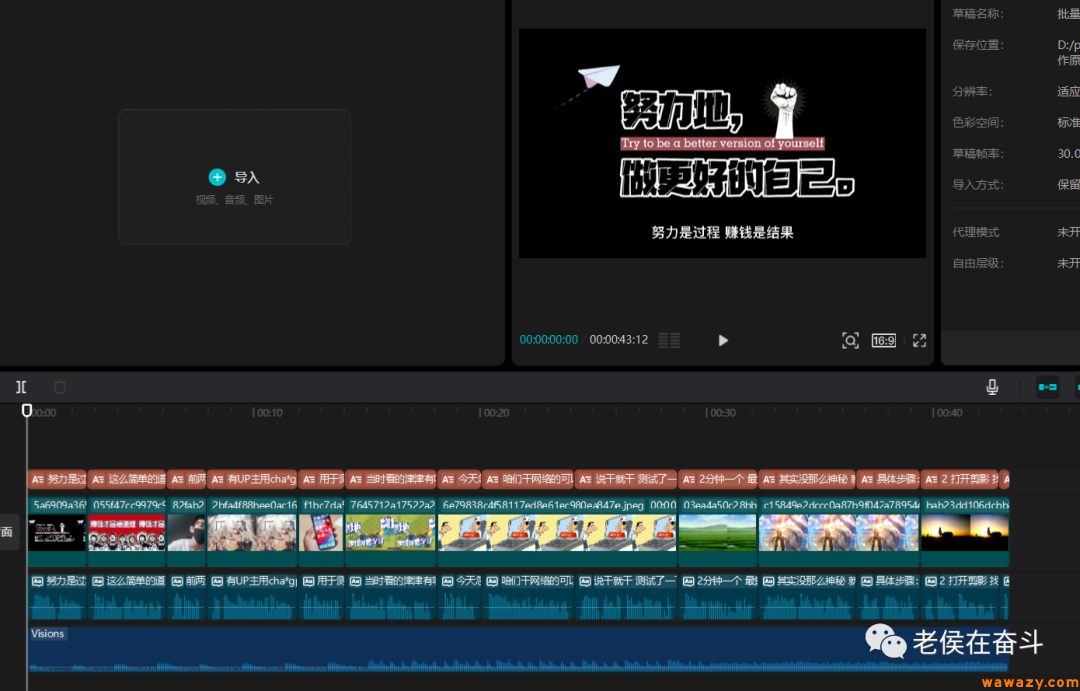Open the 16:9 aspect ratio selector

pos(883,340)
